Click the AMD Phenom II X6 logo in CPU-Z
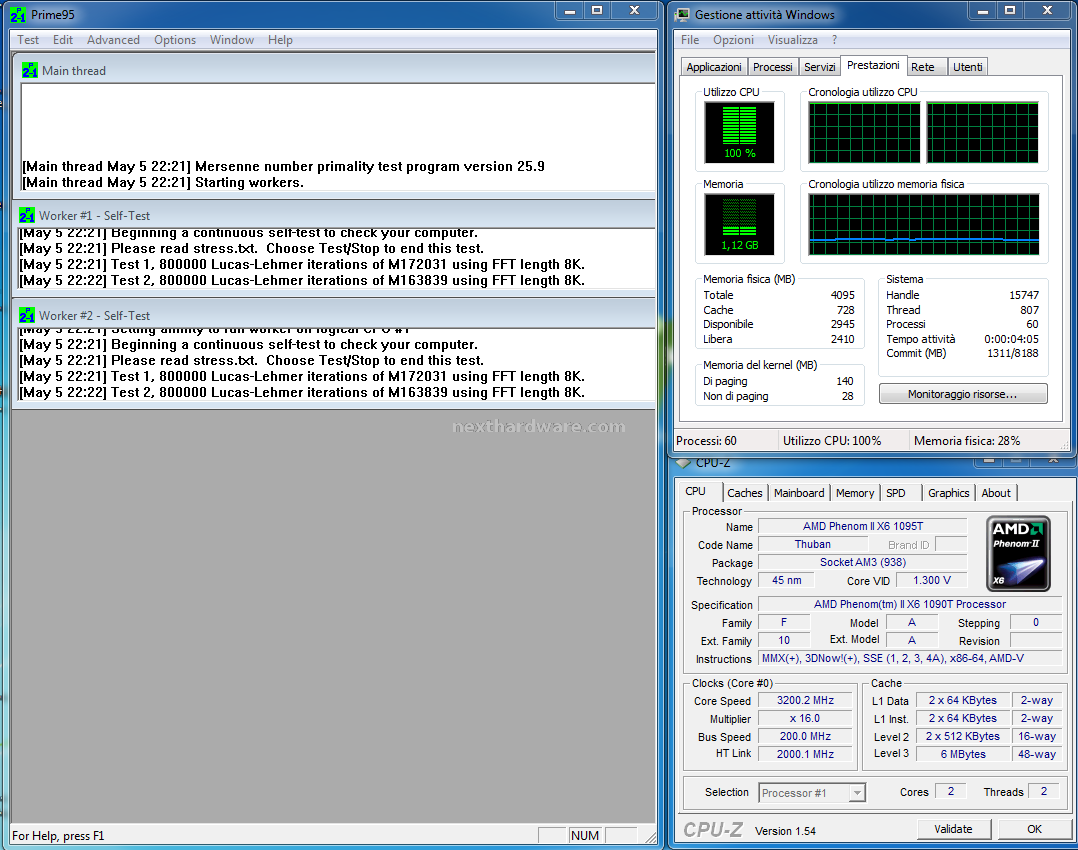Screen dimensions: 1078x850 1018,554
